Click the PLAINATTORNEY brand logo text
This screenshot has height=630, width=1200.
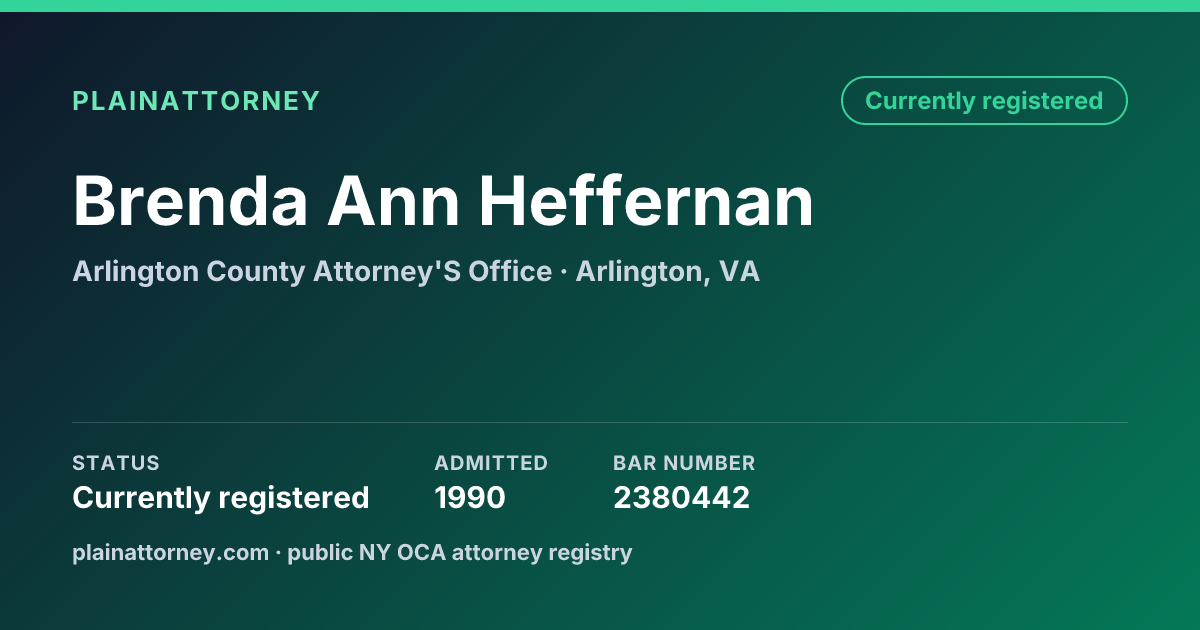196,101
